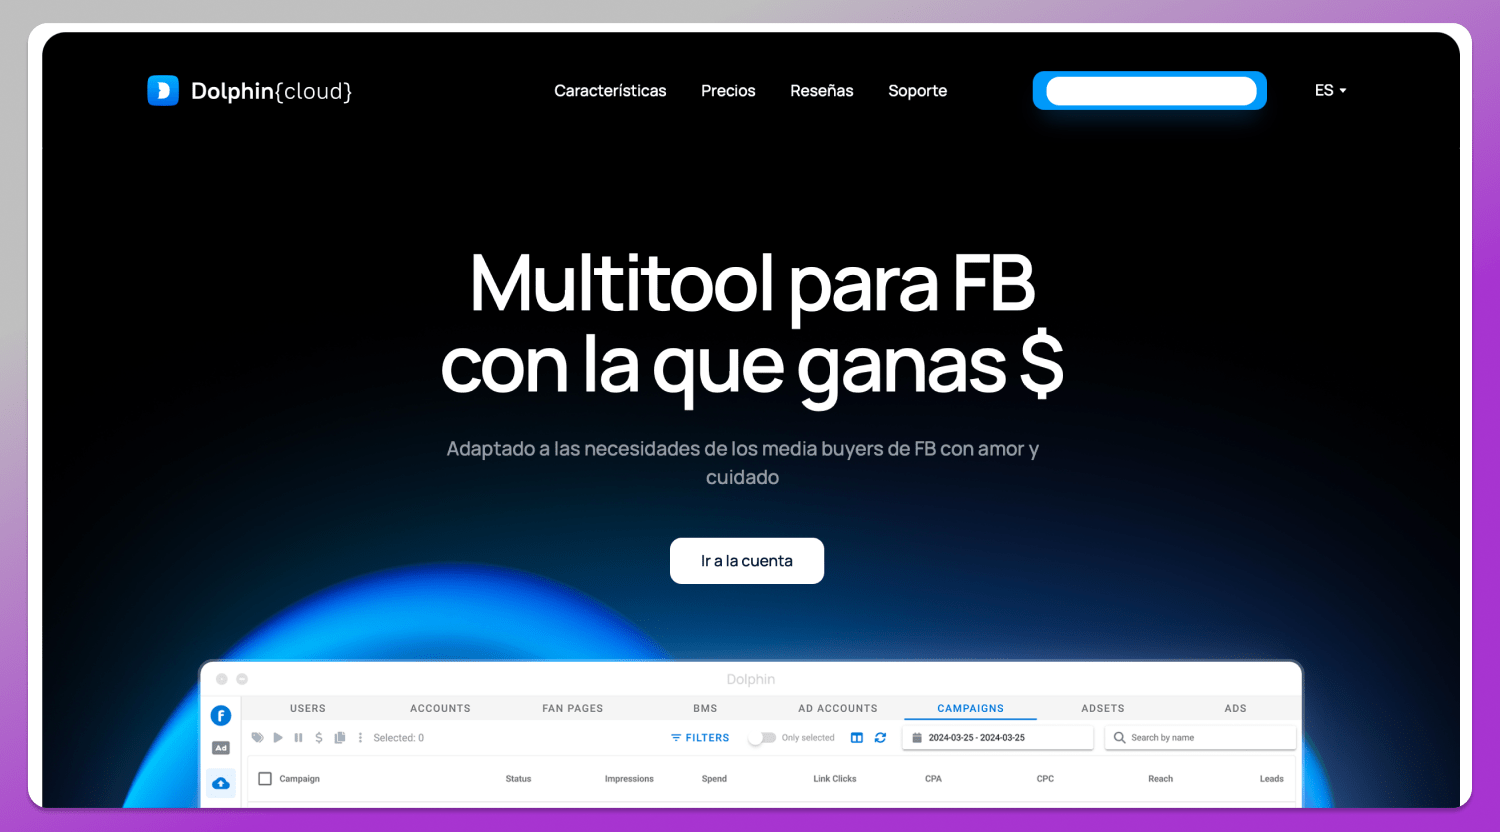The image size is (1500, 832).
Task: Tick the Campaign select-all checkbox
Action: pos(265,779)
